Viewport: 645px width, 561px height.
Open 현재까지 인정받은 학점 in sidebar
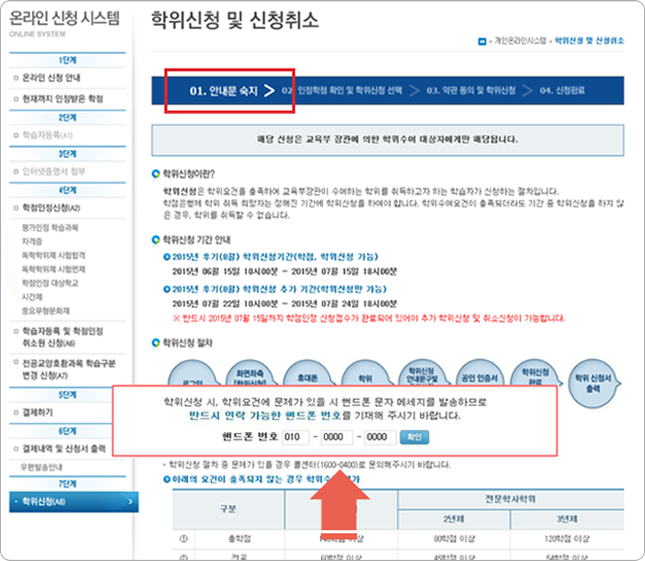[x=62, y=99]
